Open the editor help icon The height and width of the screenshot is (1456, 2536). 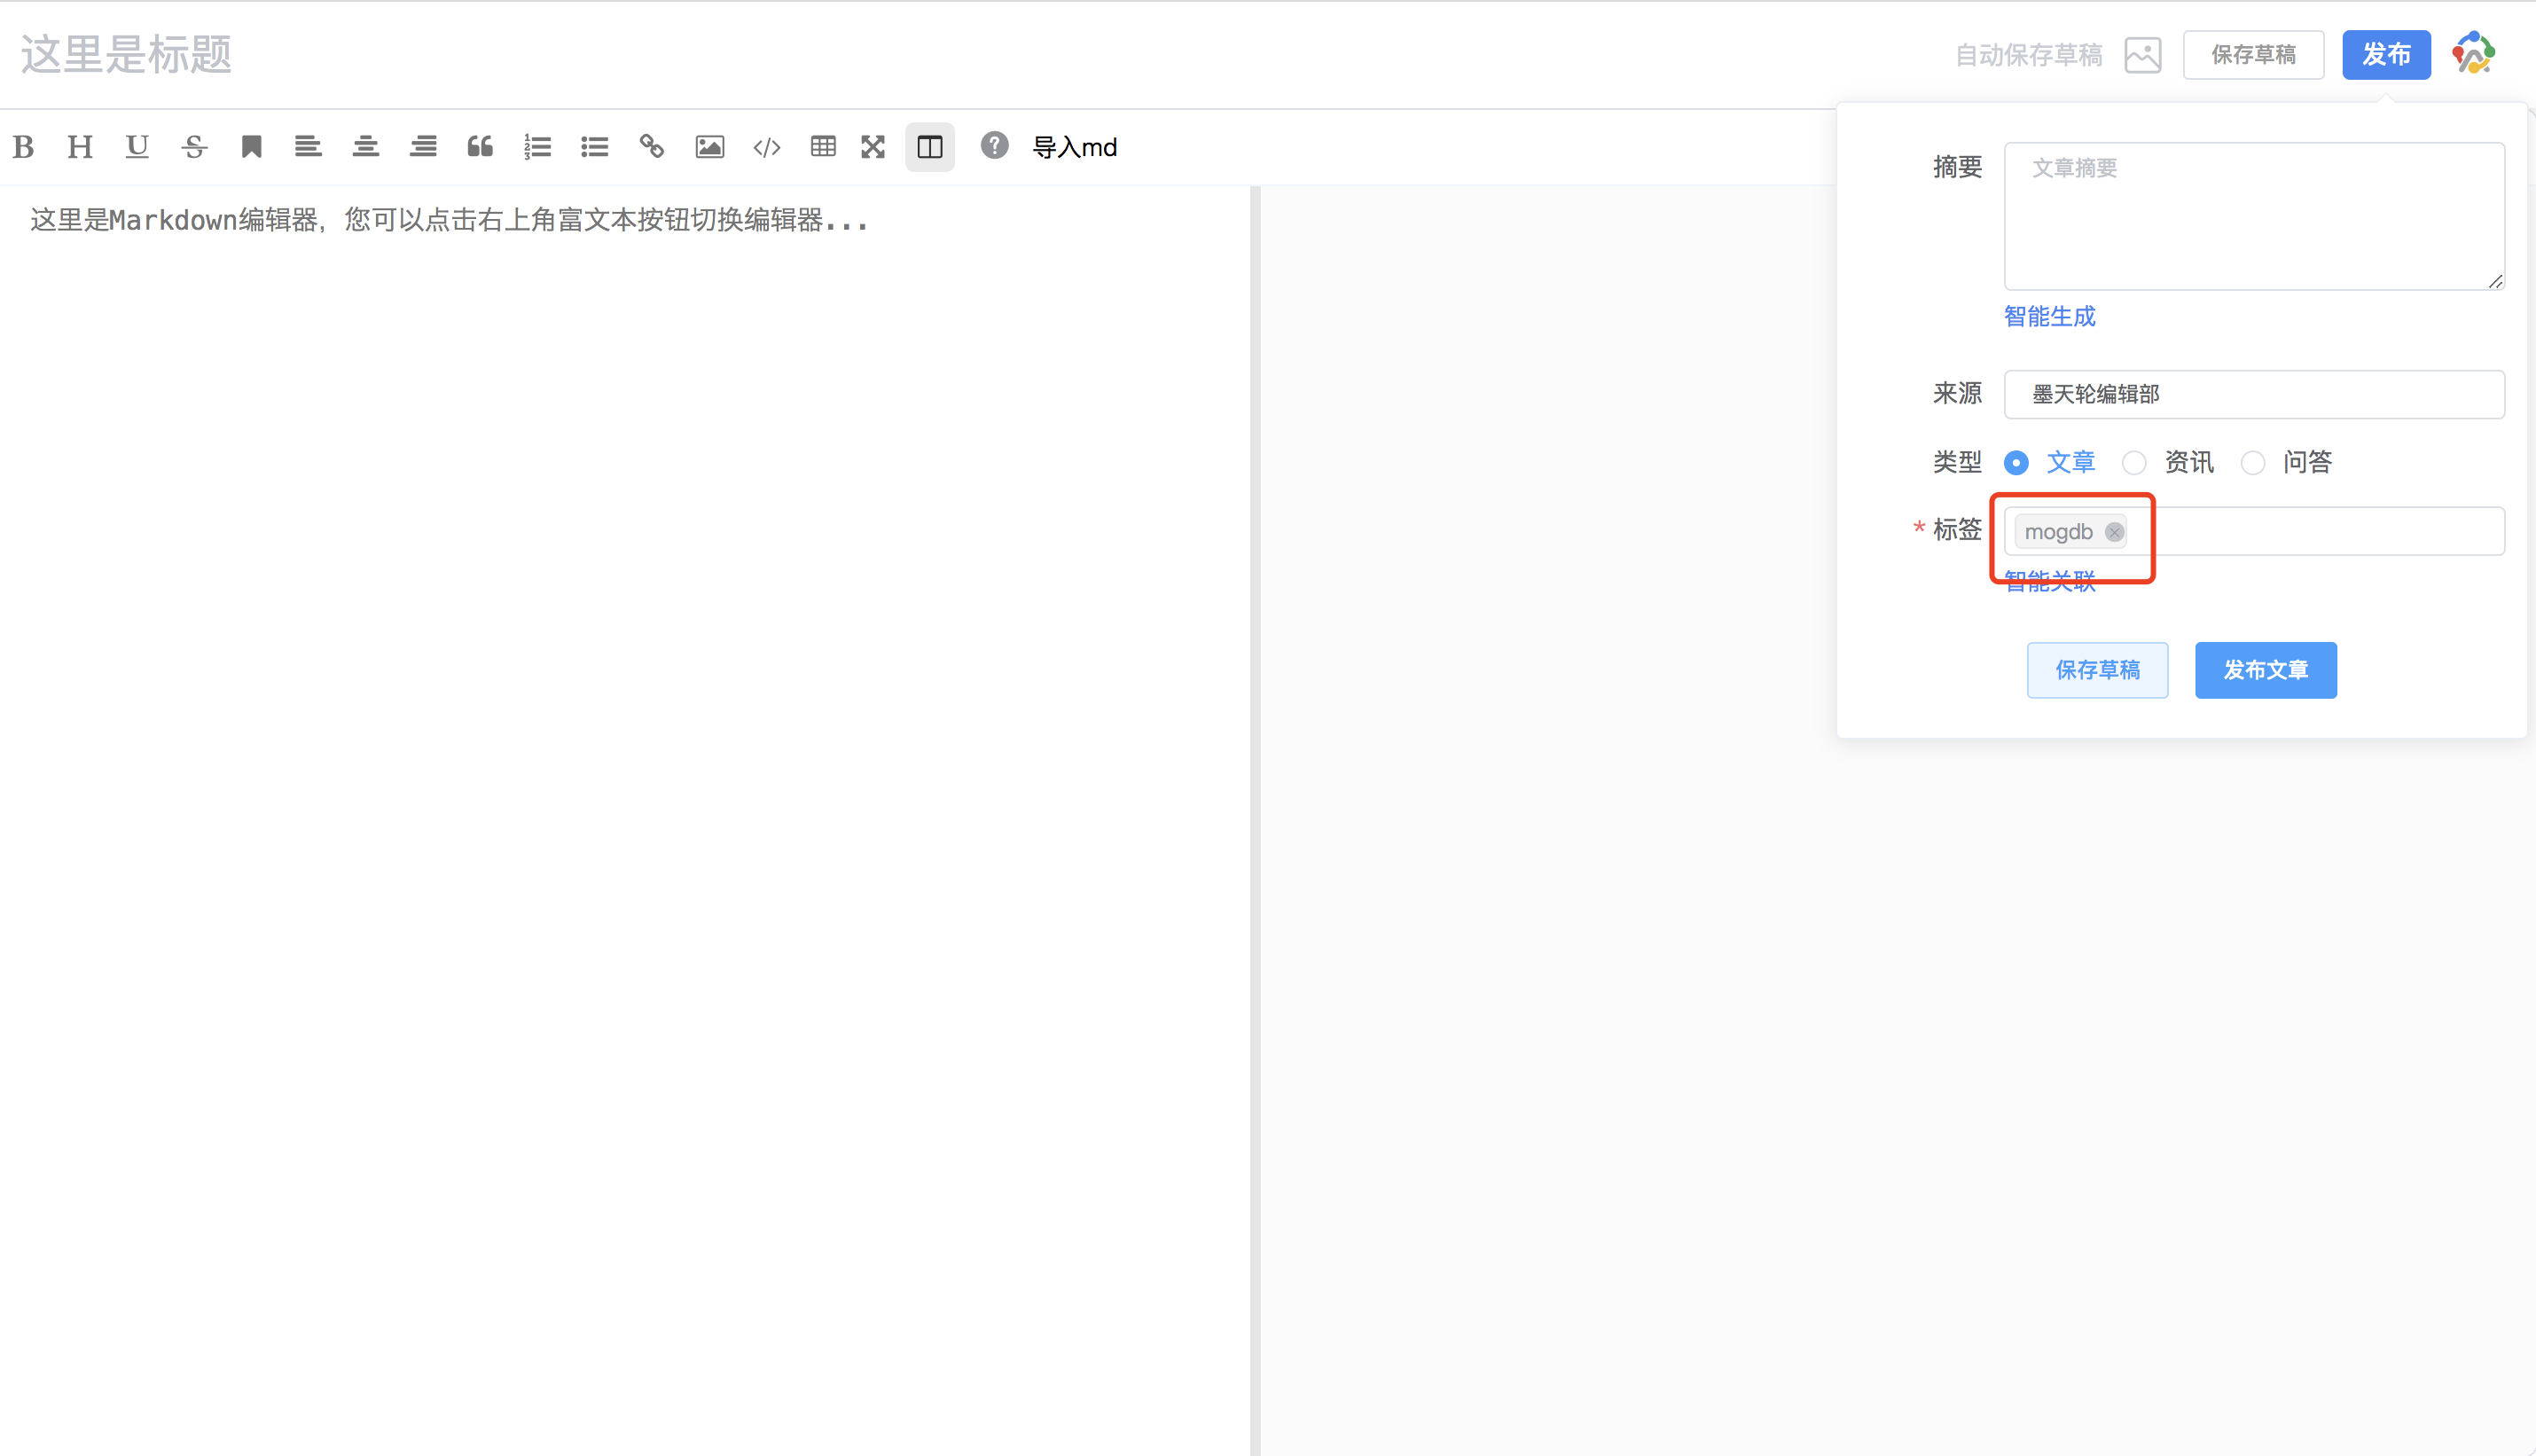(x=994, y=145)
